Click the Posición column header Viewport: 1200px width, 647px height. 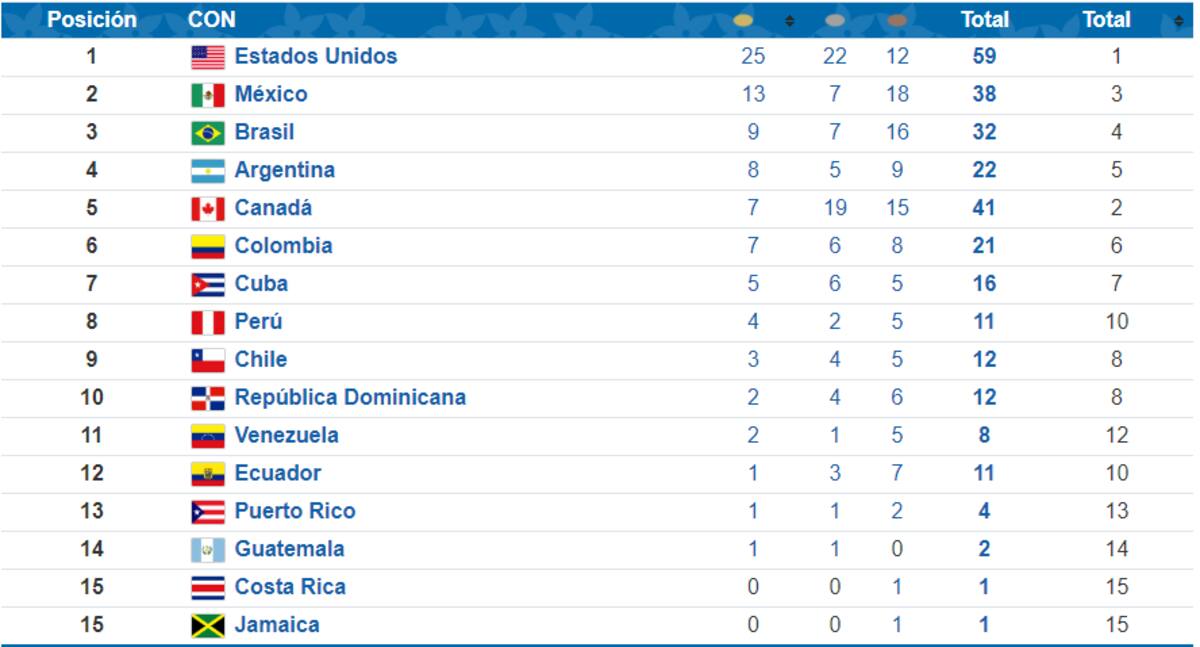pos(92,20)
